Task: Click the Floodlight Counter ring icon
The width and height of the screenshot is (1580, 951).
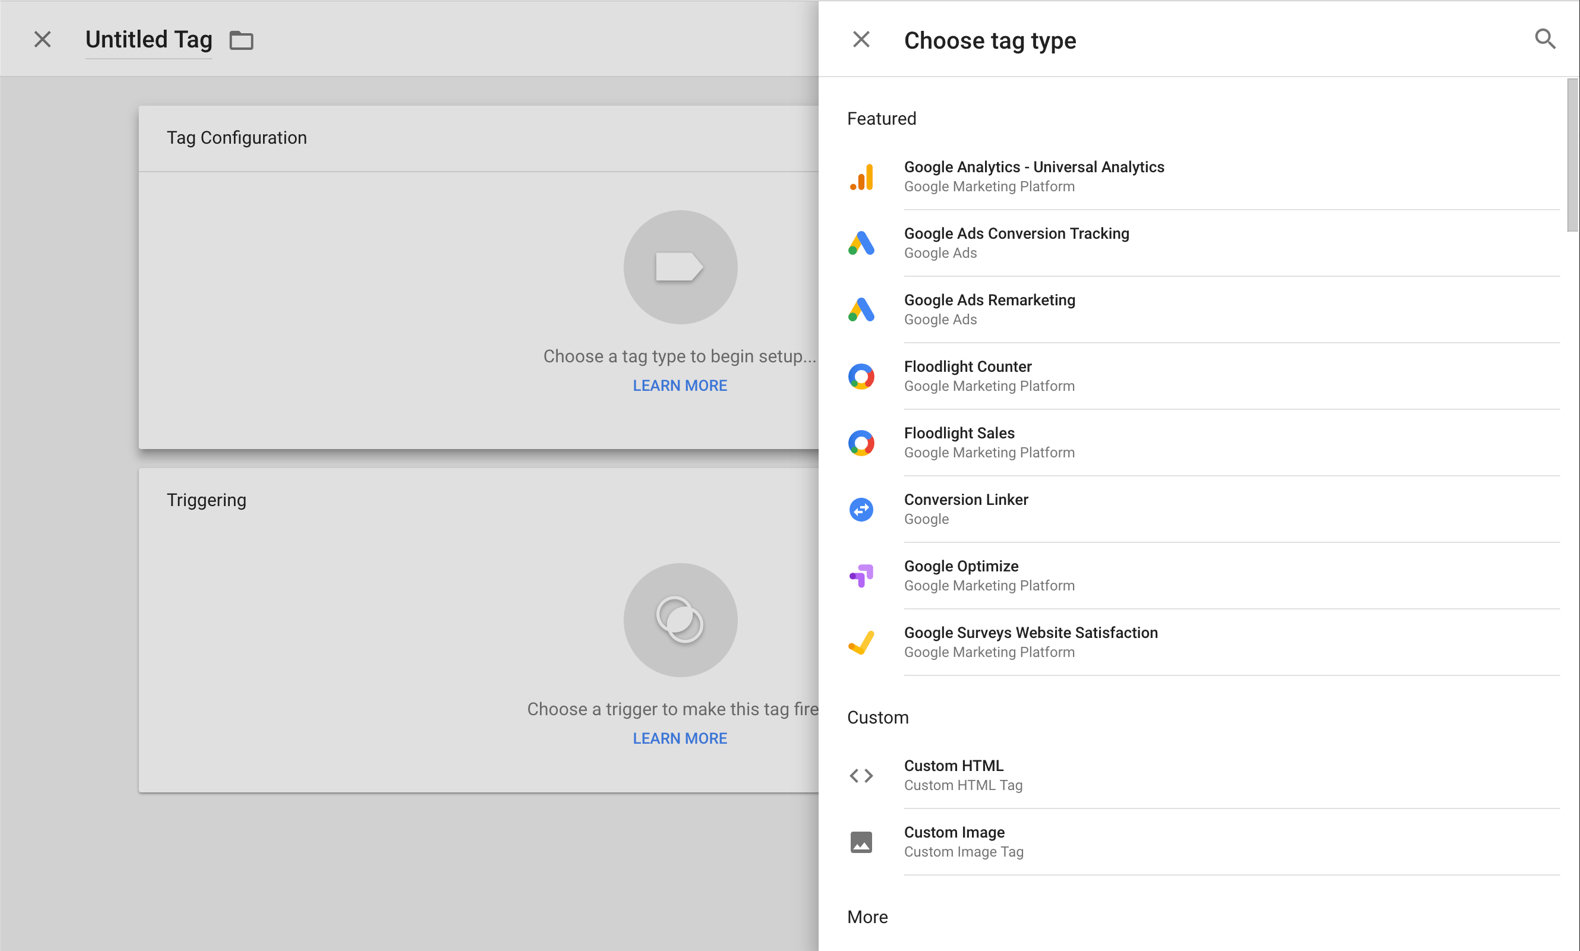Action: (861, 376)
